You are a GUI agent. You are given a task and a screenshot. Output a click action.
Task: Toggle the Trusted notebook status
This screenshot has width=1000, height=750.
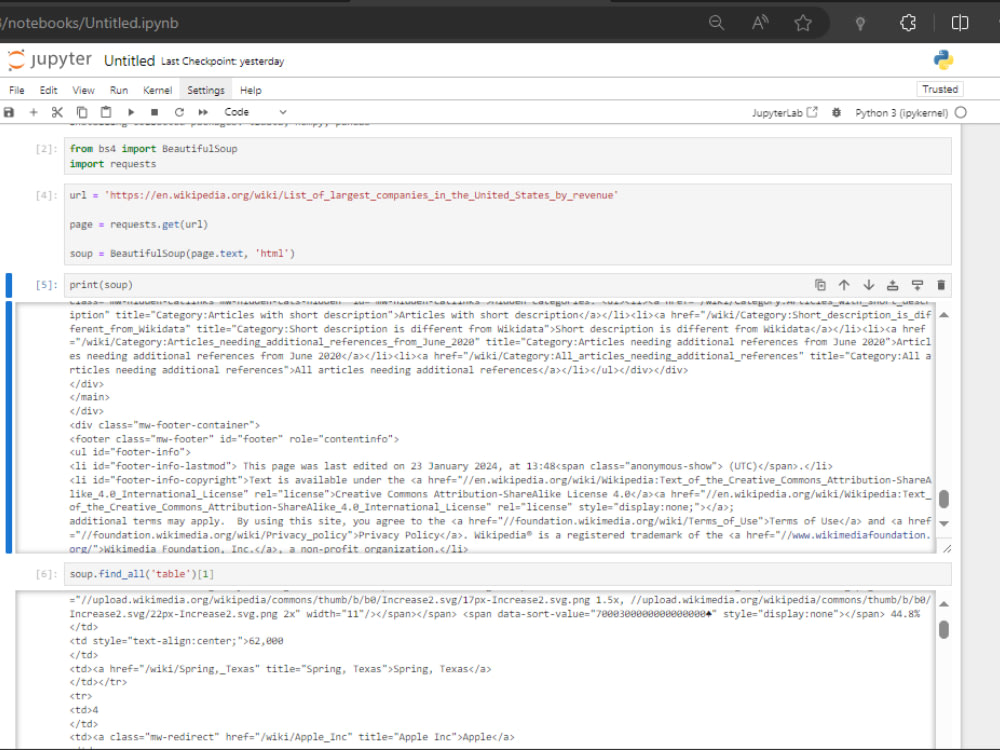click(x=940, y=89)
